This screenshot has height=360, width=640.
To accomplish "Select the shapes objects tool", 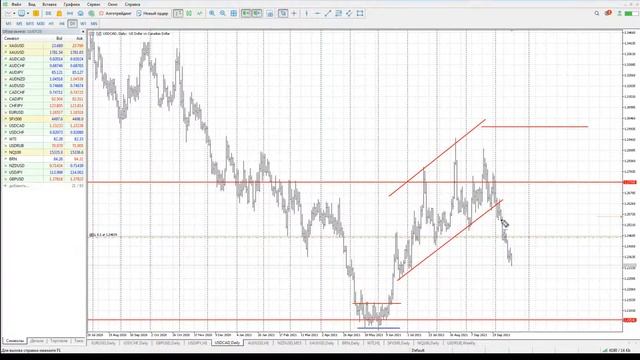I will 360,13.
